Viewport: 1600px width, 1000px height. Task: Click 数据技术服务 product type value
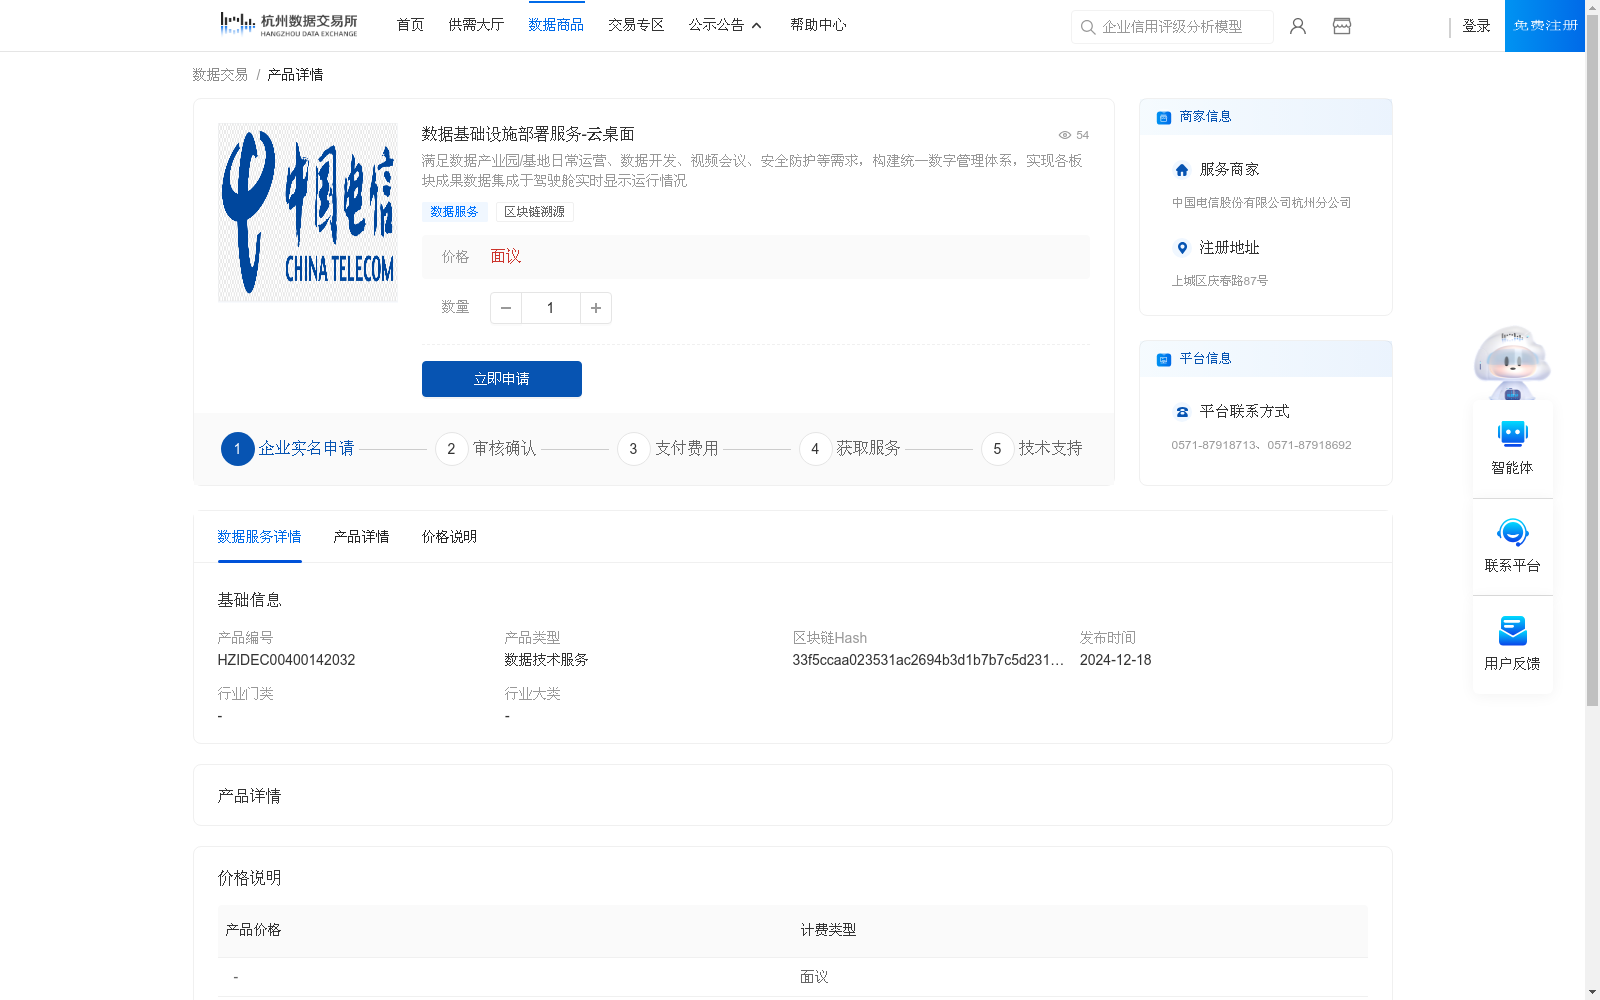546,660
